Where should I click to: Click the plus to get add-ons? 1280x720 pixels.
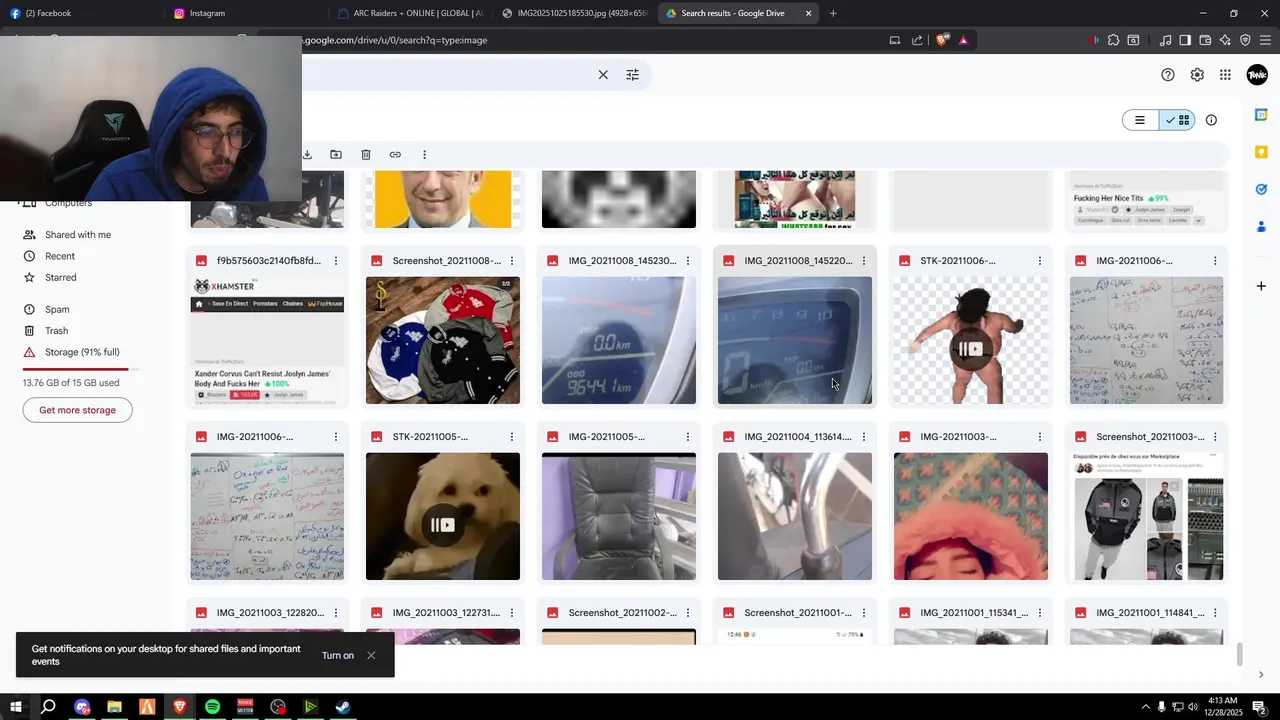1261,286
